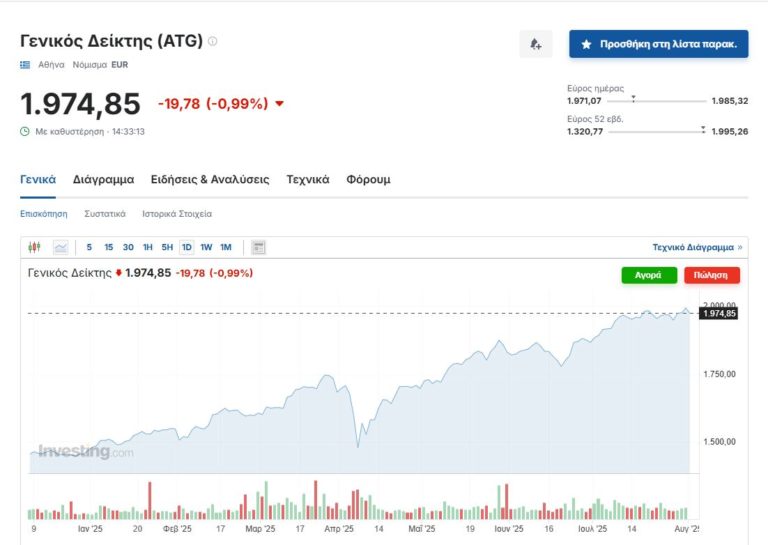Add index via Προσθήκη στη λίστα παρακ. button

[659, 44]
